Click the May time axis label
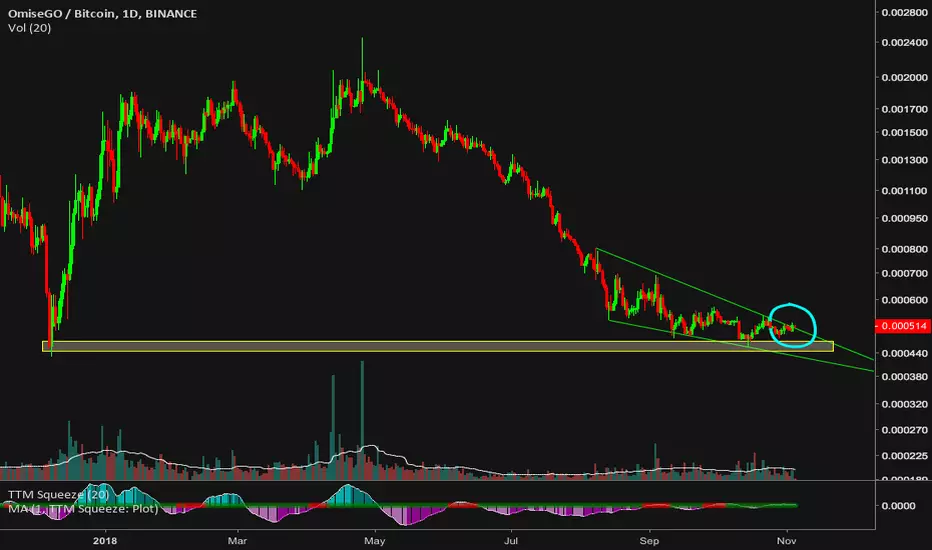 (x=374, y=540)
